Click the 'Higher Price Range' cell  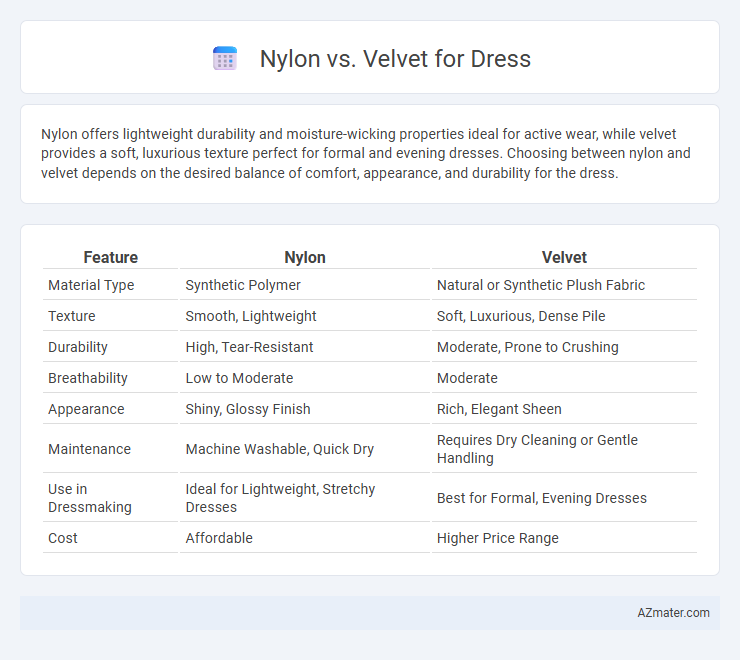coord(497,538)
